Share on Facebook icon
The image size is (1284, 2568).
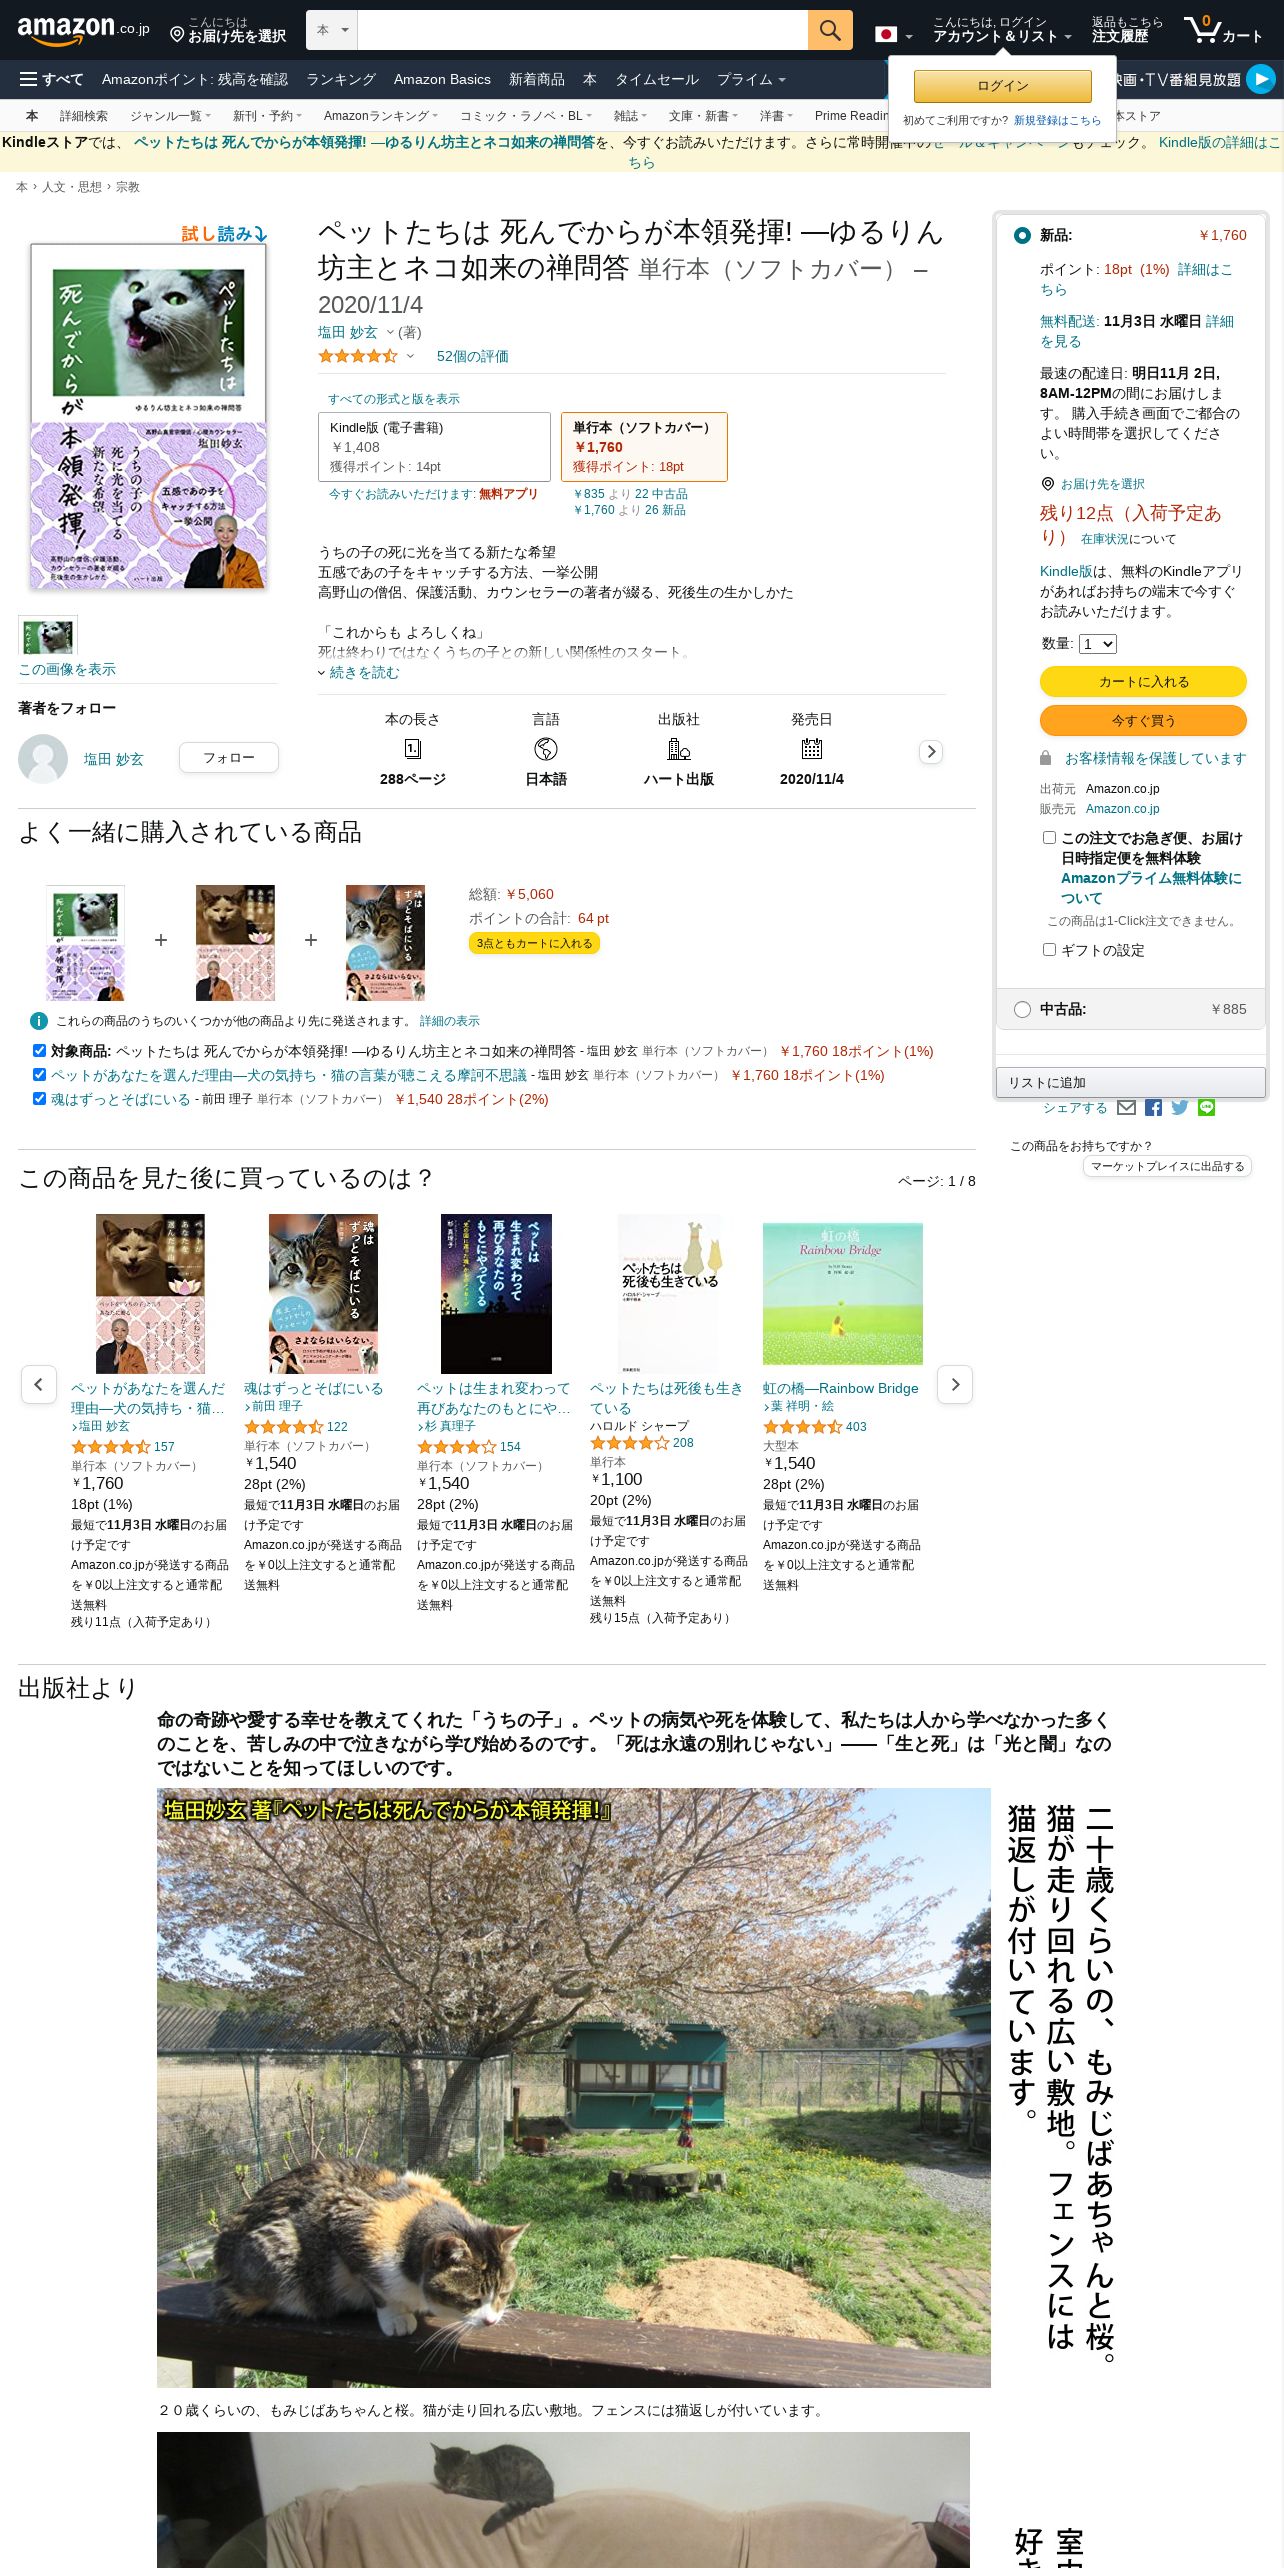[1153, 1107]
